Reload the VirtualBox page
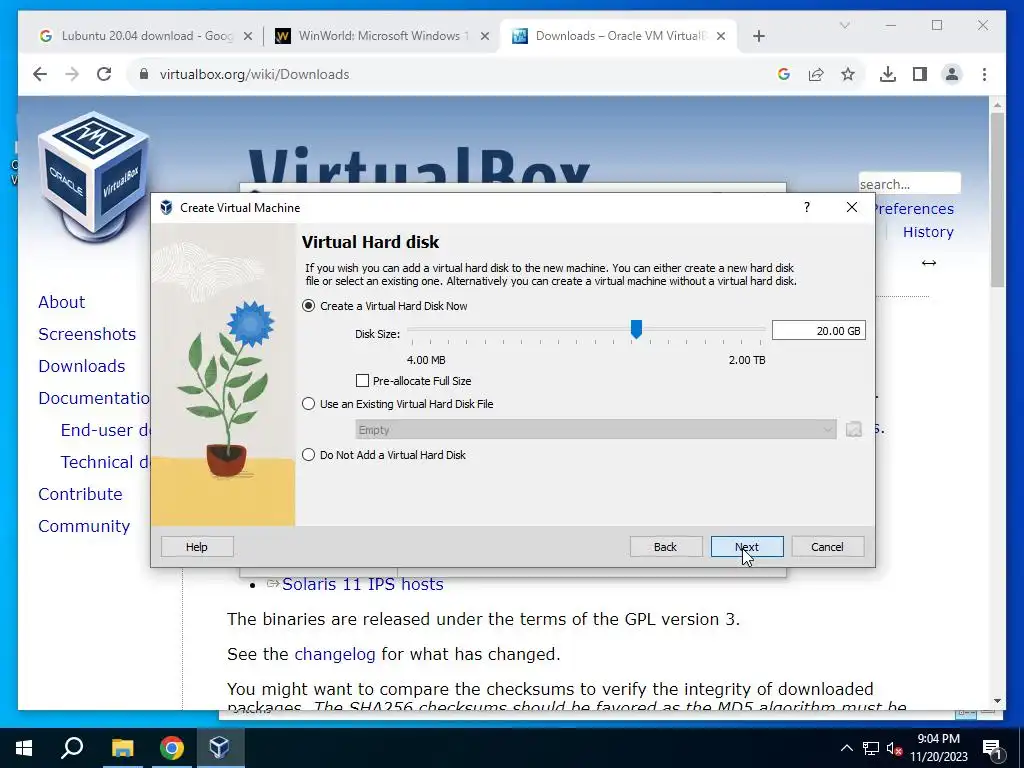The image size is (1024, 768). click(x=104, y=74)
